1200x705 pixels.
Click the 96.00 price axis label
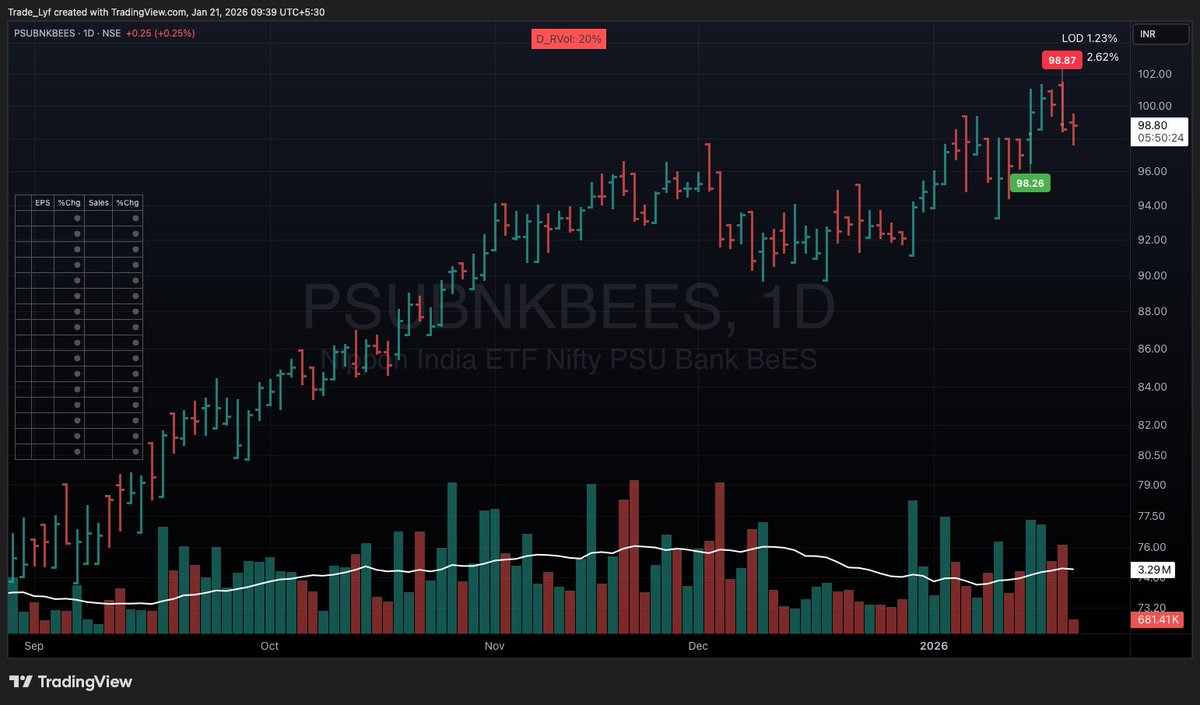point(1153,171)
